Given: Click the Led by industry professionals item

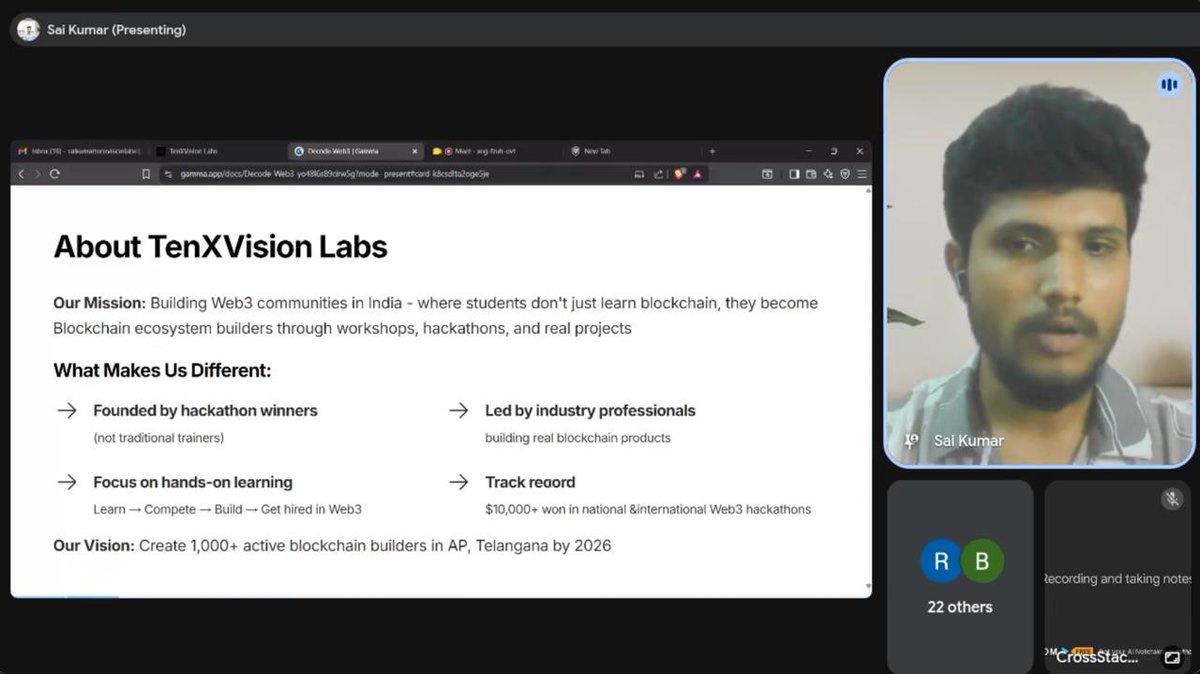Looking at the screenshot, I should point(590,410).
